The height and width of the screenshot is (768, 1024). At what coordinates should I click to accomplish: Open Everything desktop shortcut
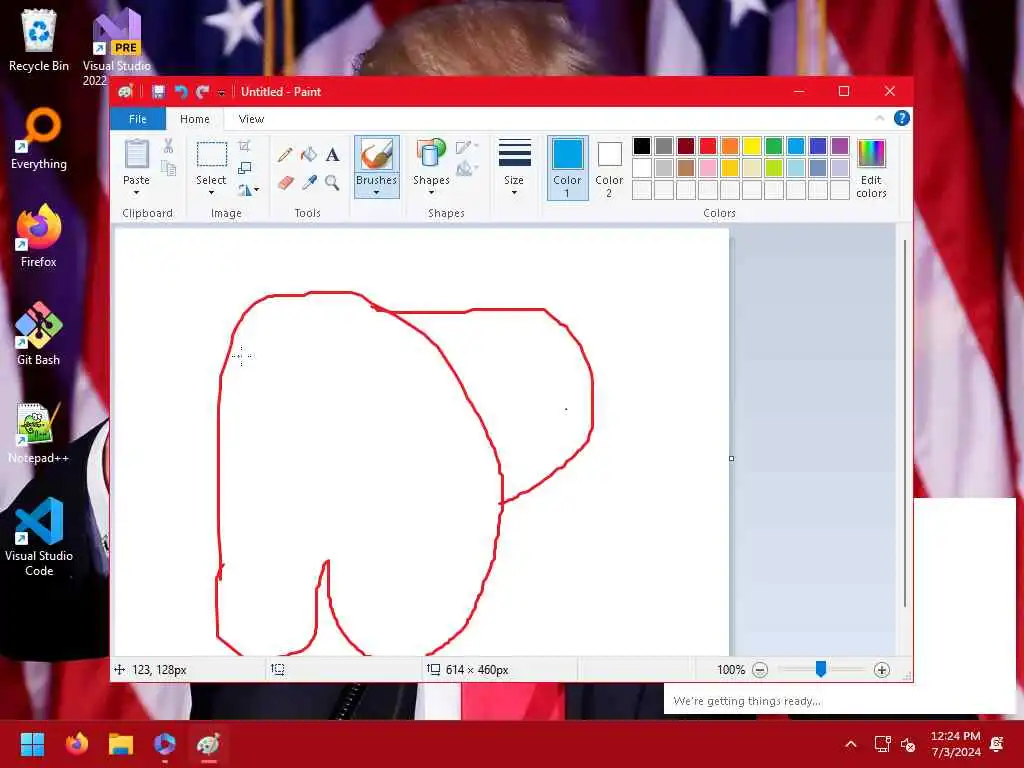pyautogui.click(x=39, y=138)
